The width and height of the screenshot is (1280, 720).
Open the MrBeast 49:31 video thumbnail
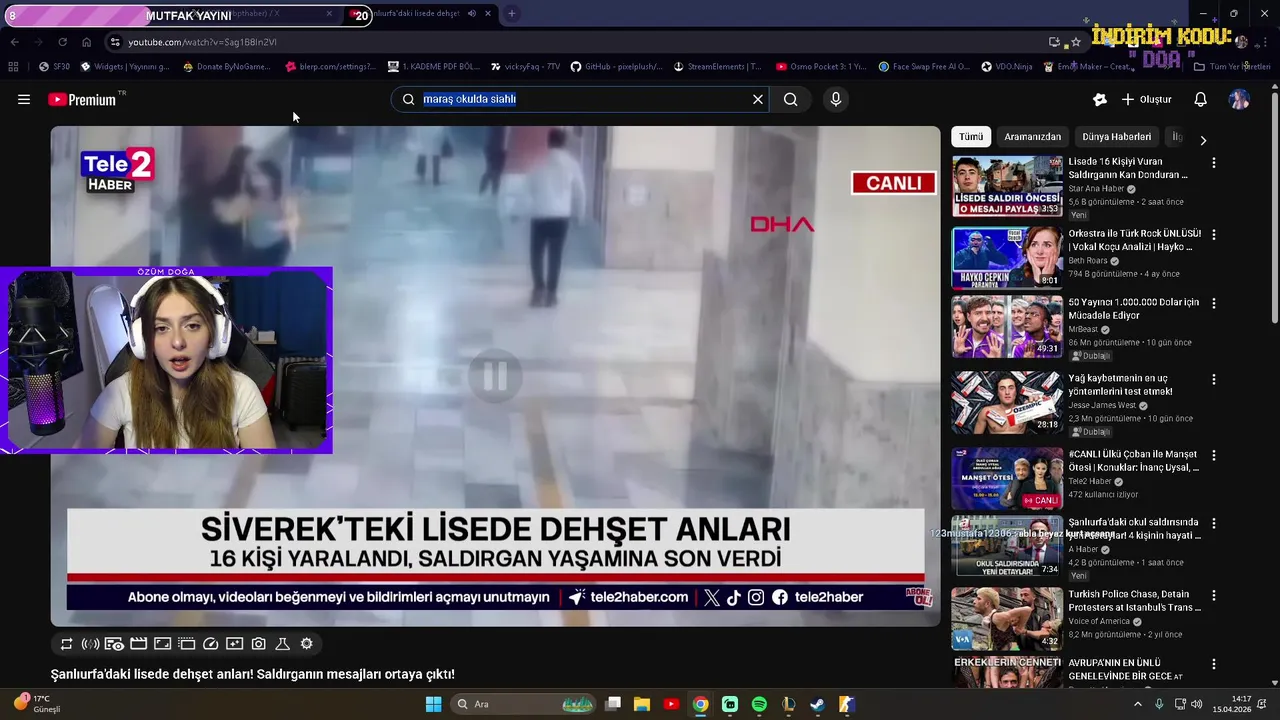coord(1007,326)
